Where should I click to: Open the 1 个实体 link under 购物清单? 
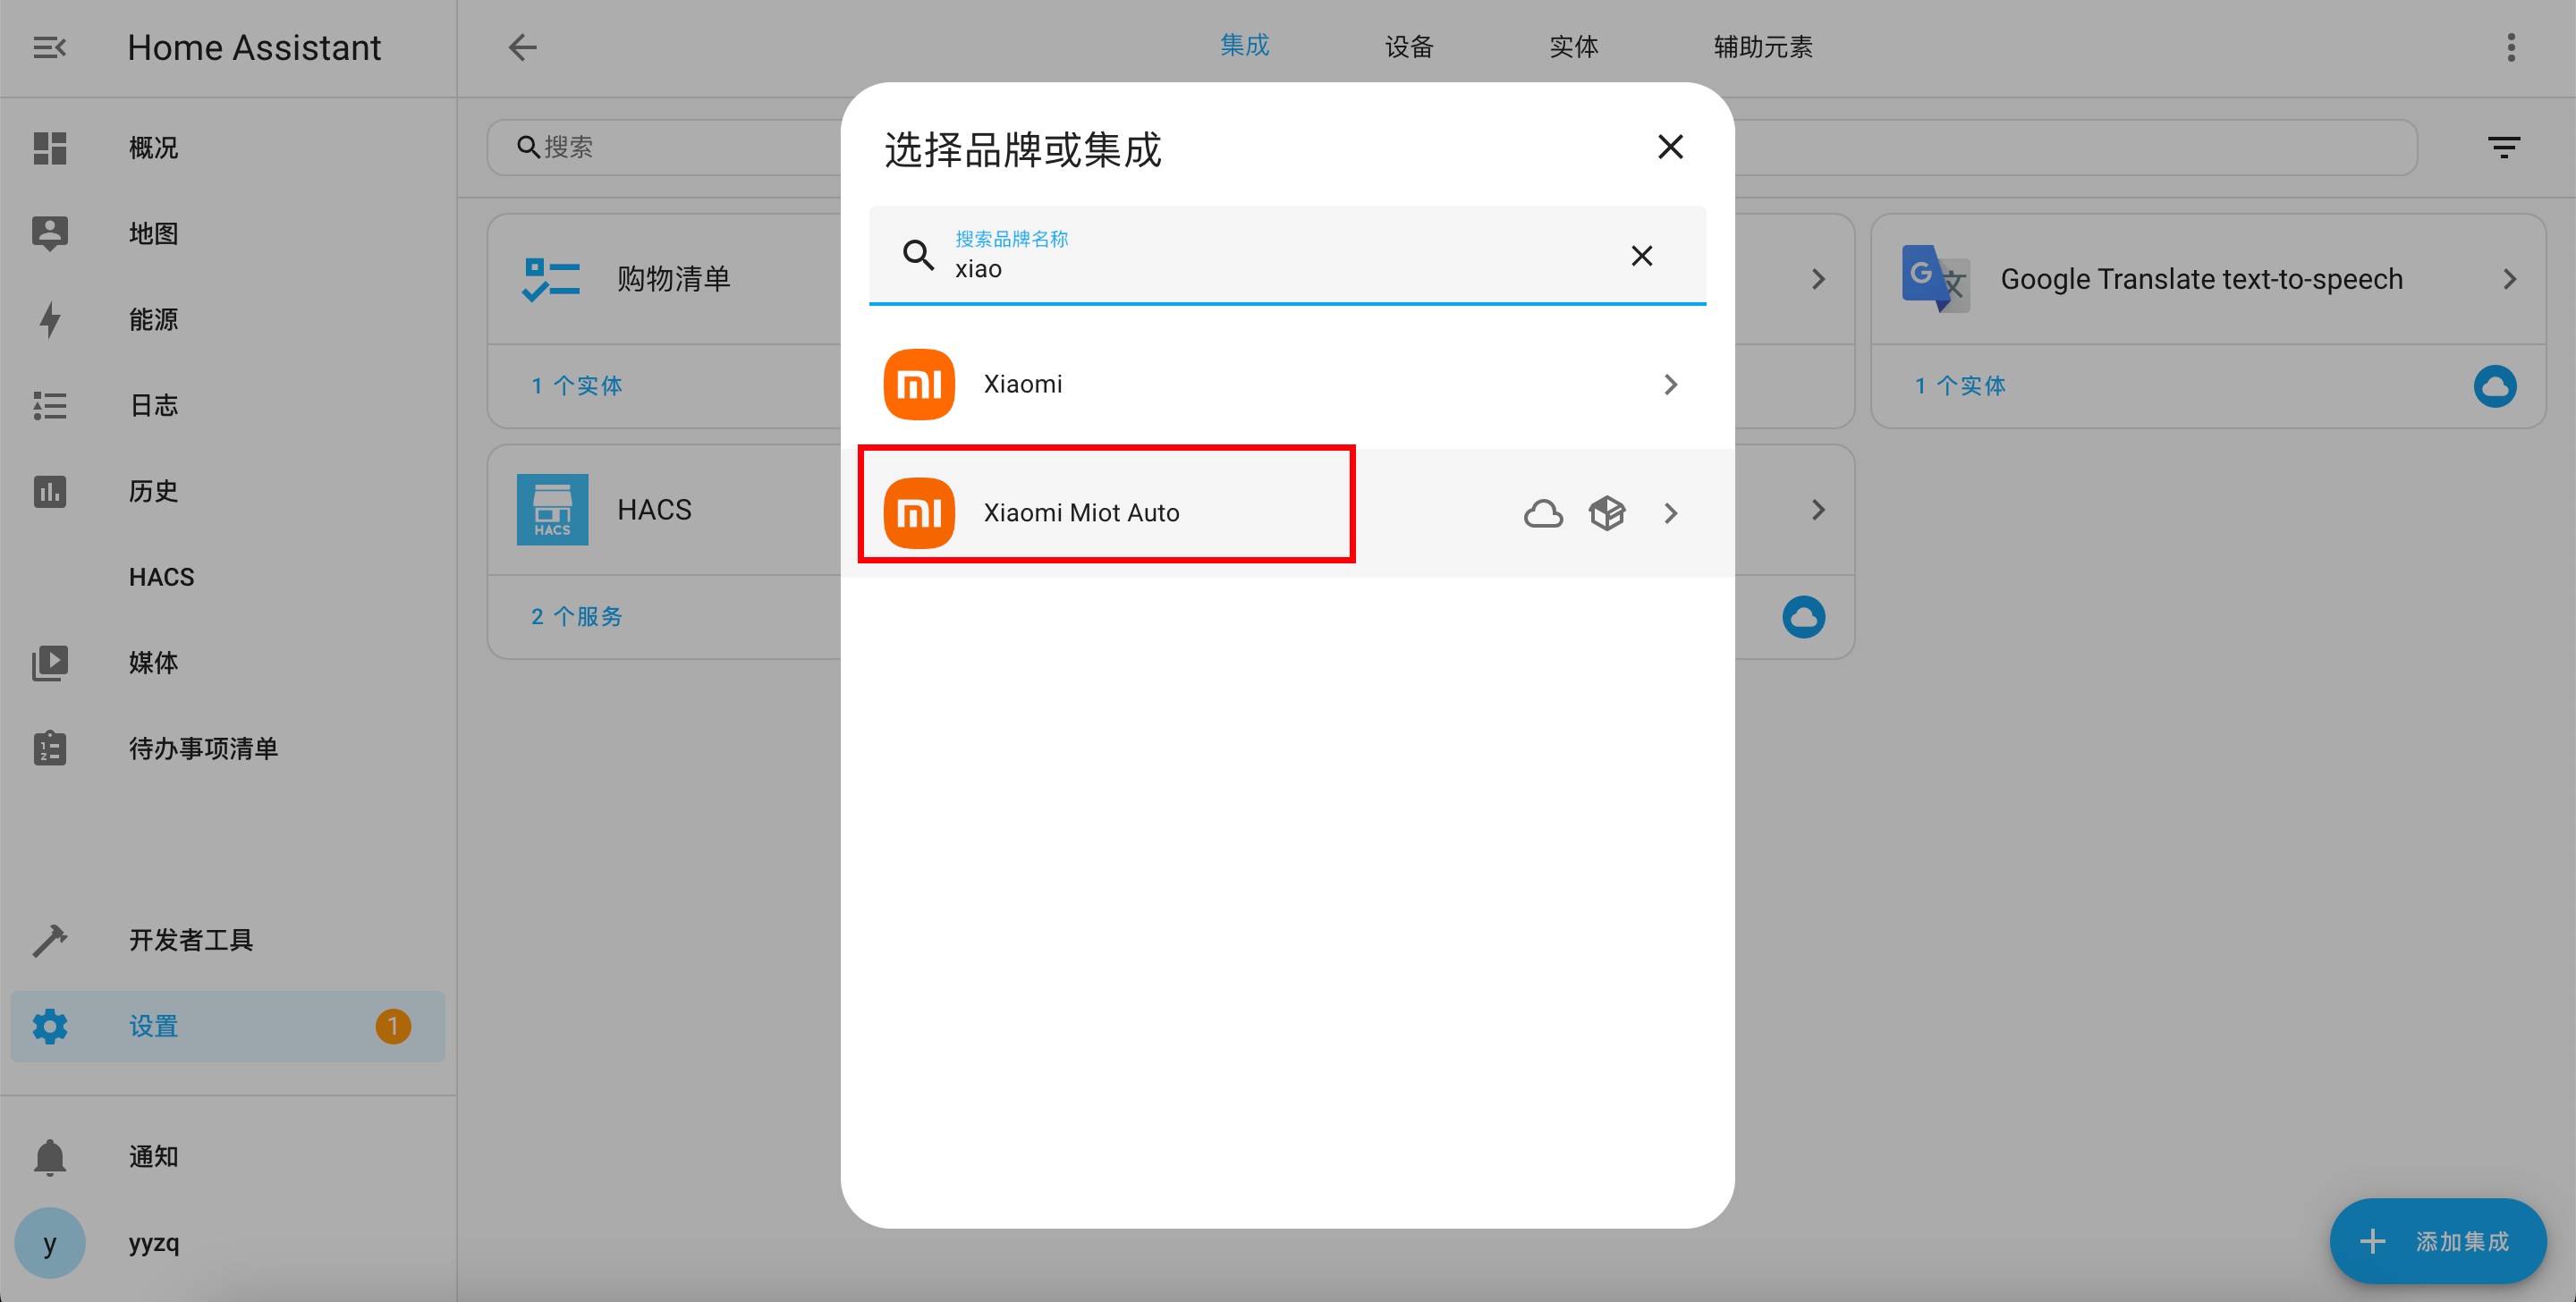click(577, 386)
